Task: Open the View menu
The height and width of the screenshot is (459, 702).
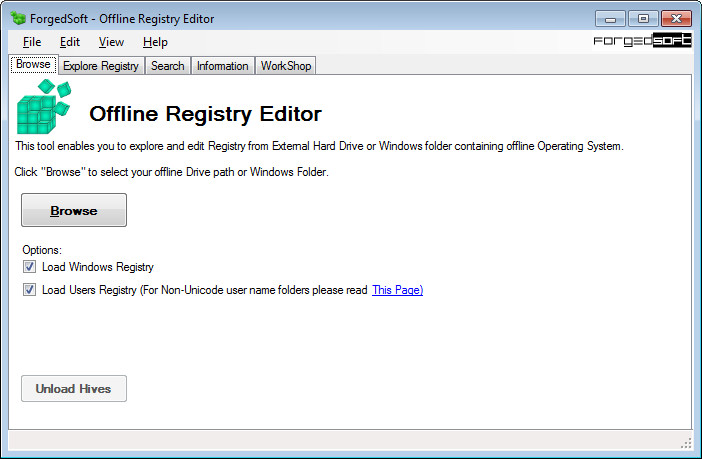Action: click(x=111, y=42)
